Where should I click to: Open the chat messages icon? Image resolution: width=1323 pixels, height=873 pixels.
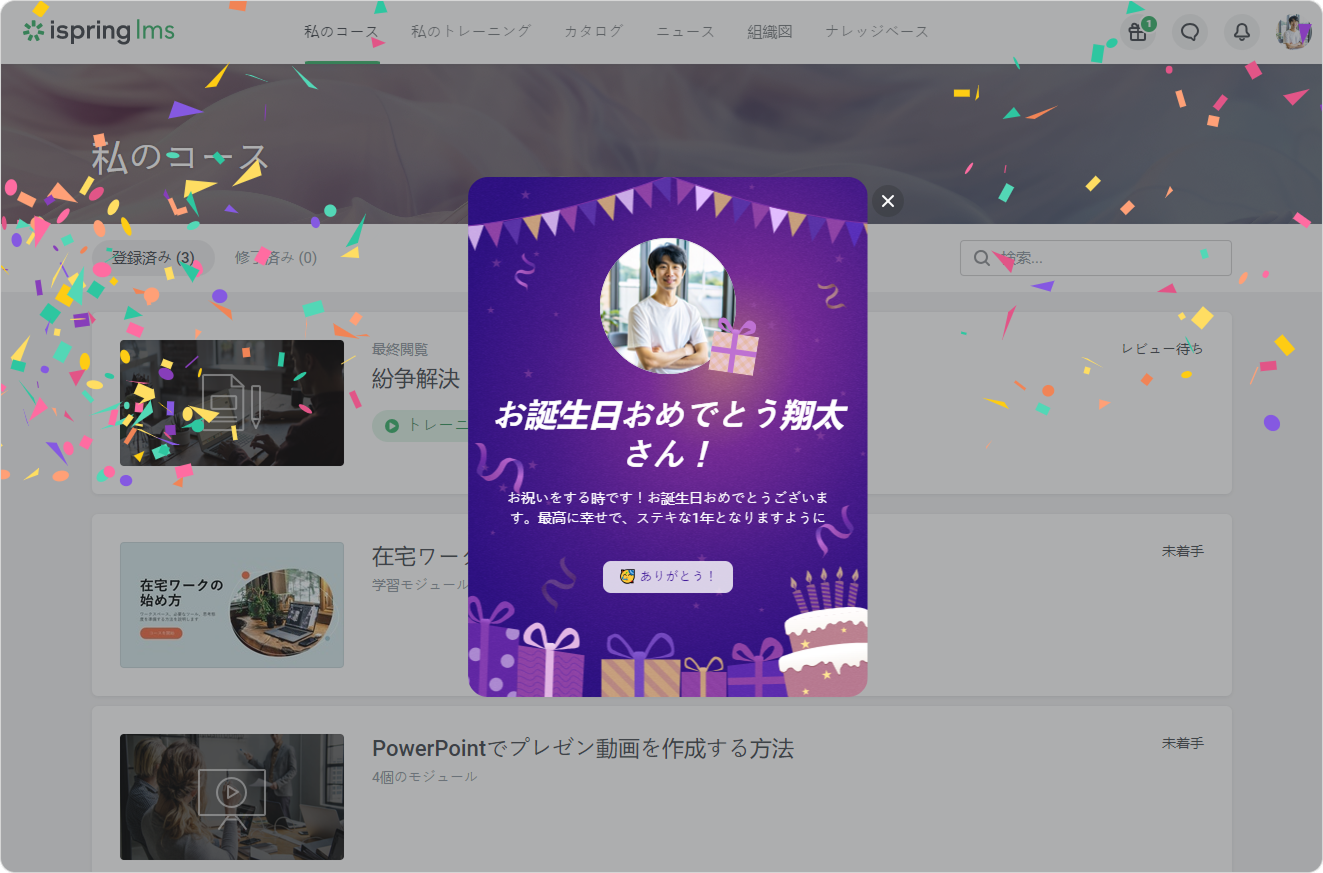point(1189,32)
